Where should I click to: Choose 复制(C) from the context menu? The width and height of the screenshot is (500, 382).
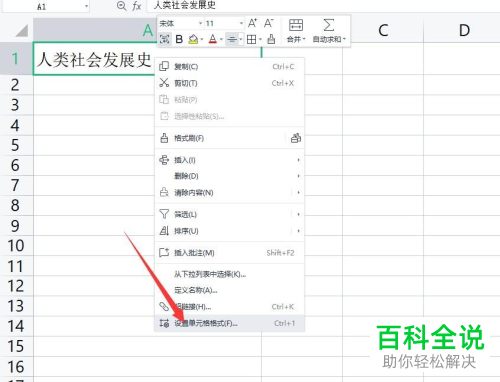(x=229, y=67)
